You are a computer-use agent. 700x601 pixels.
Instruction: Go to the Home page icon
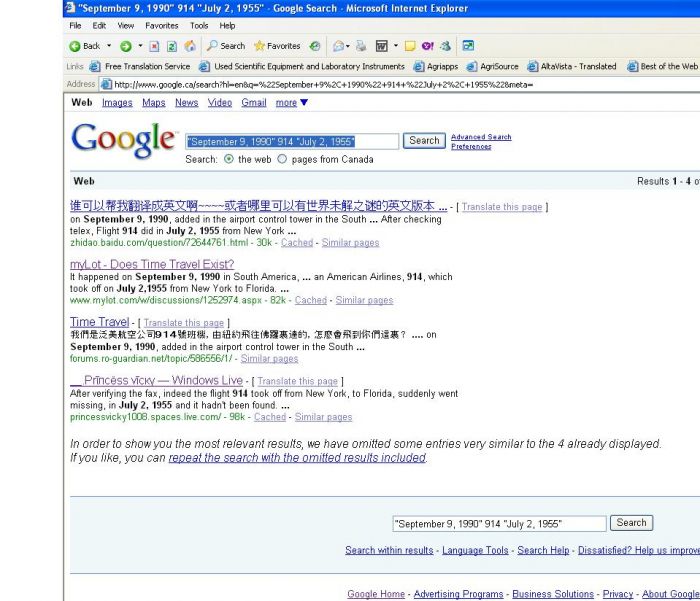point(190,46)
